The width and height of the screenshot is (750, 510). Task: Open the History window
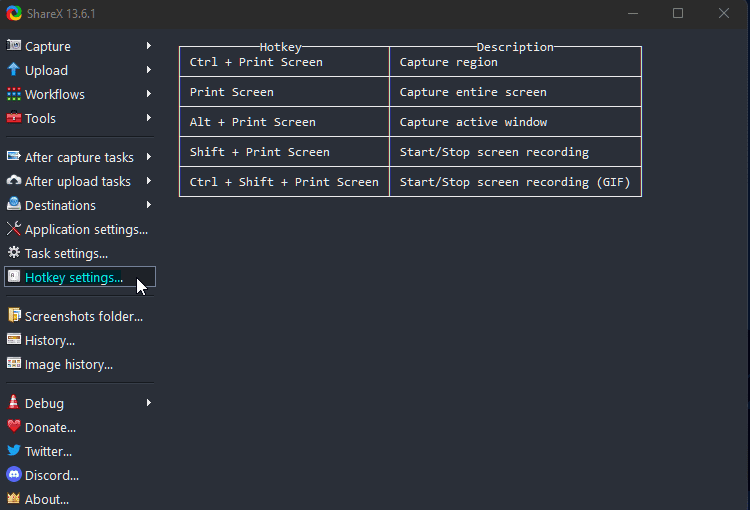(79, 340)
